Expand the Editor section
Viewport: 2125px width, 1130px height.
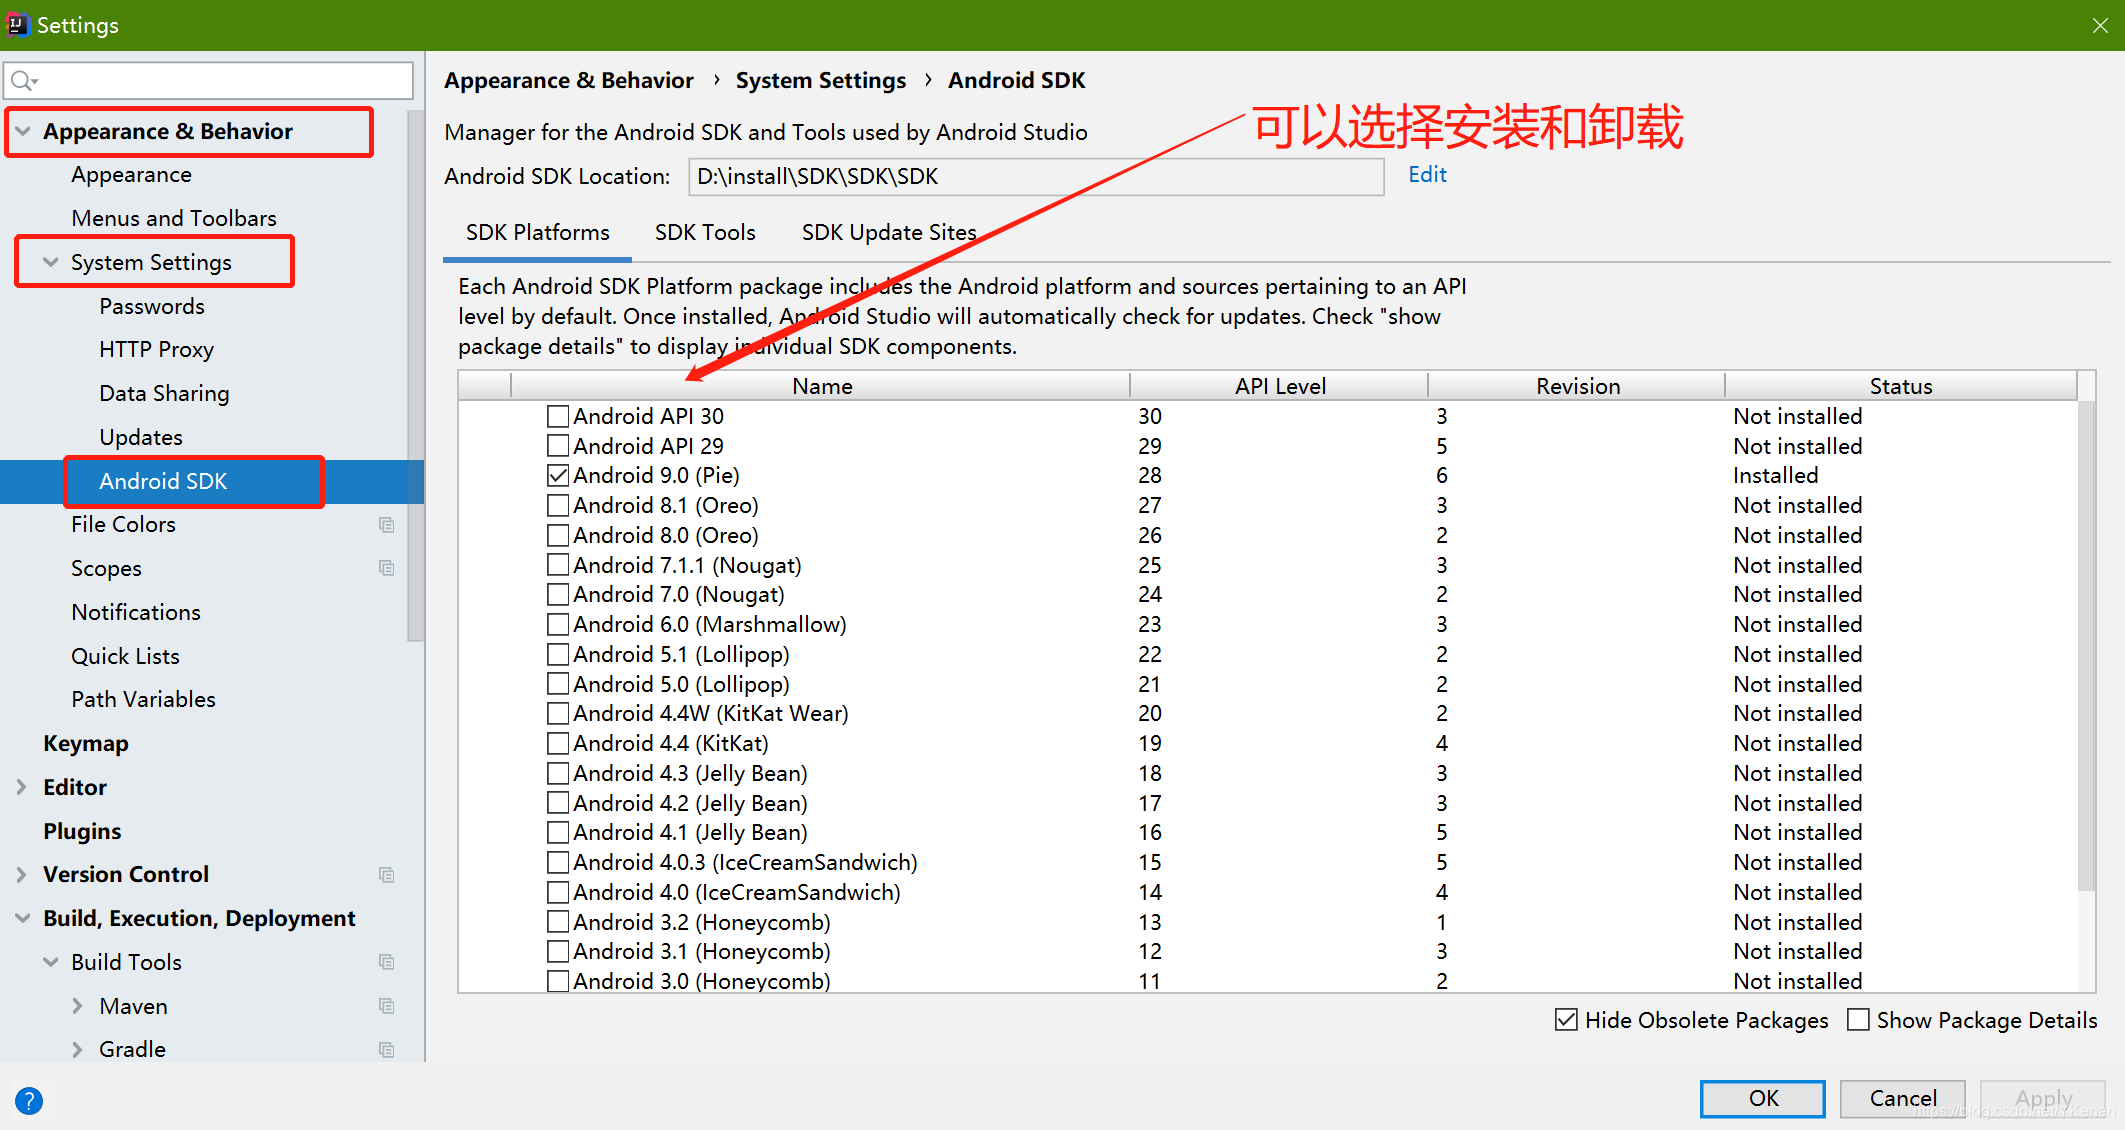pyautogui.click(x=22, y=787)
